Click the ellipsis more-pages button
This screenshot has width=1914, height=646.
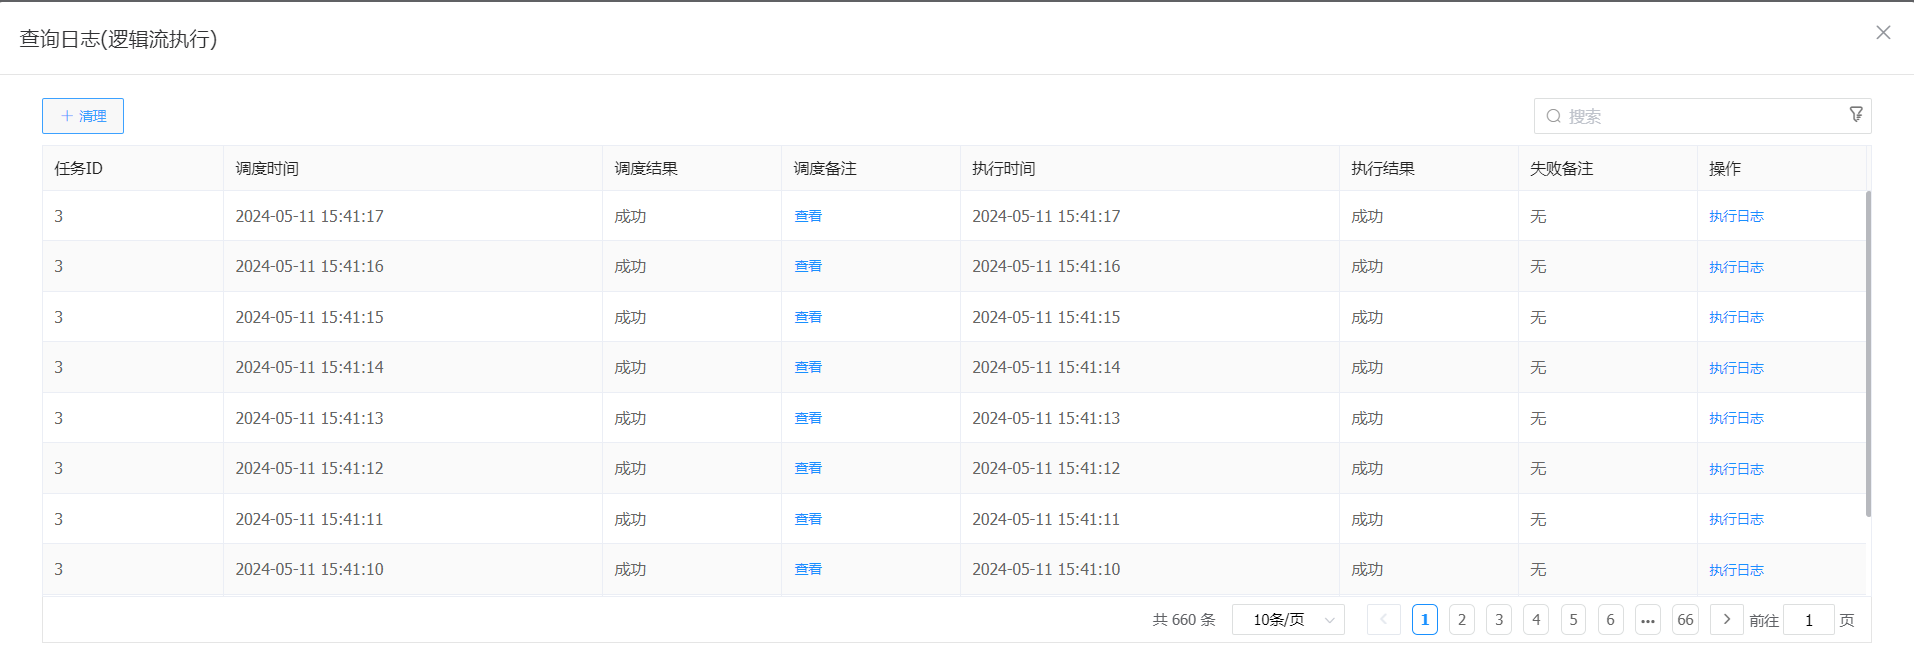[1648, 620]
